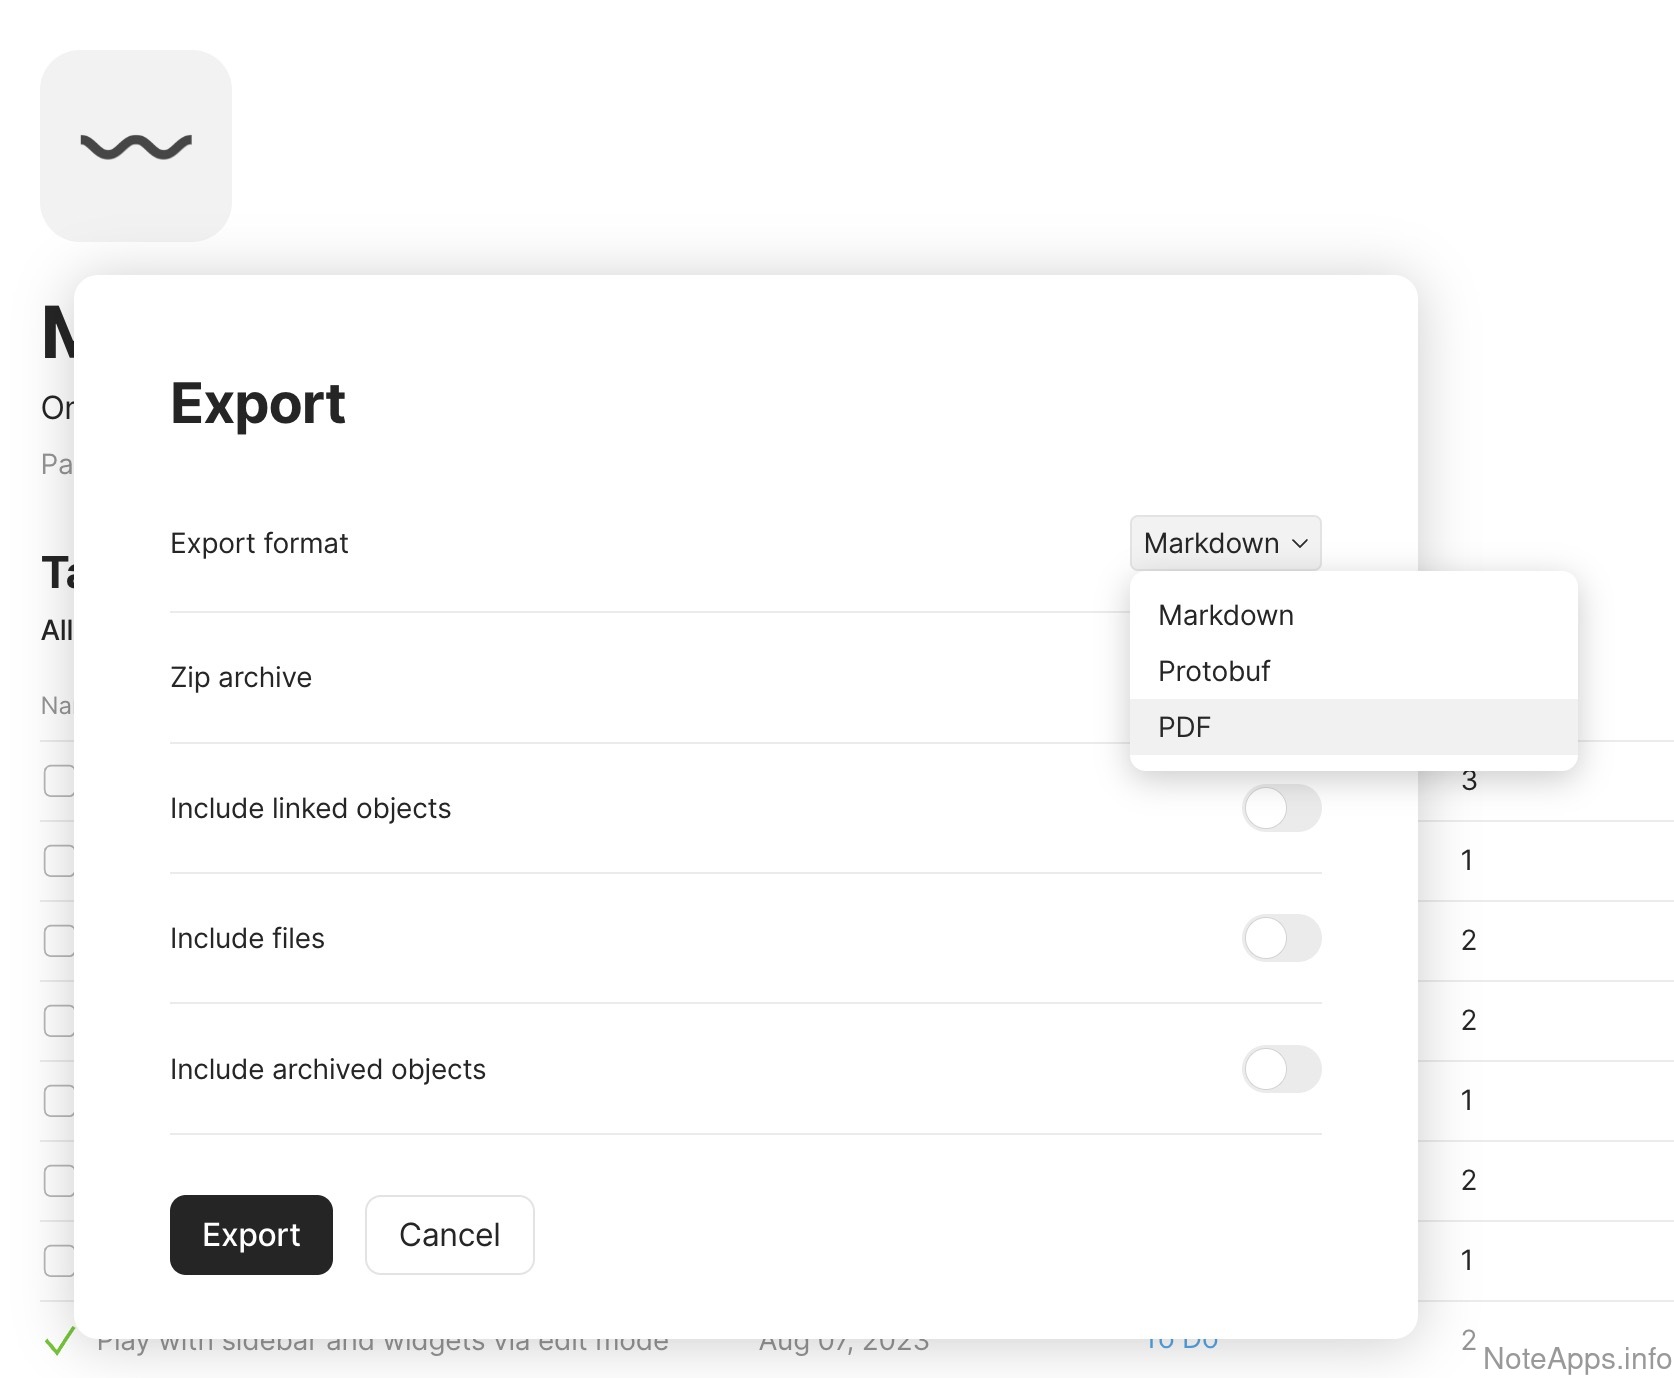Check the last visible row checkbox

click(x=59, y=1261)
